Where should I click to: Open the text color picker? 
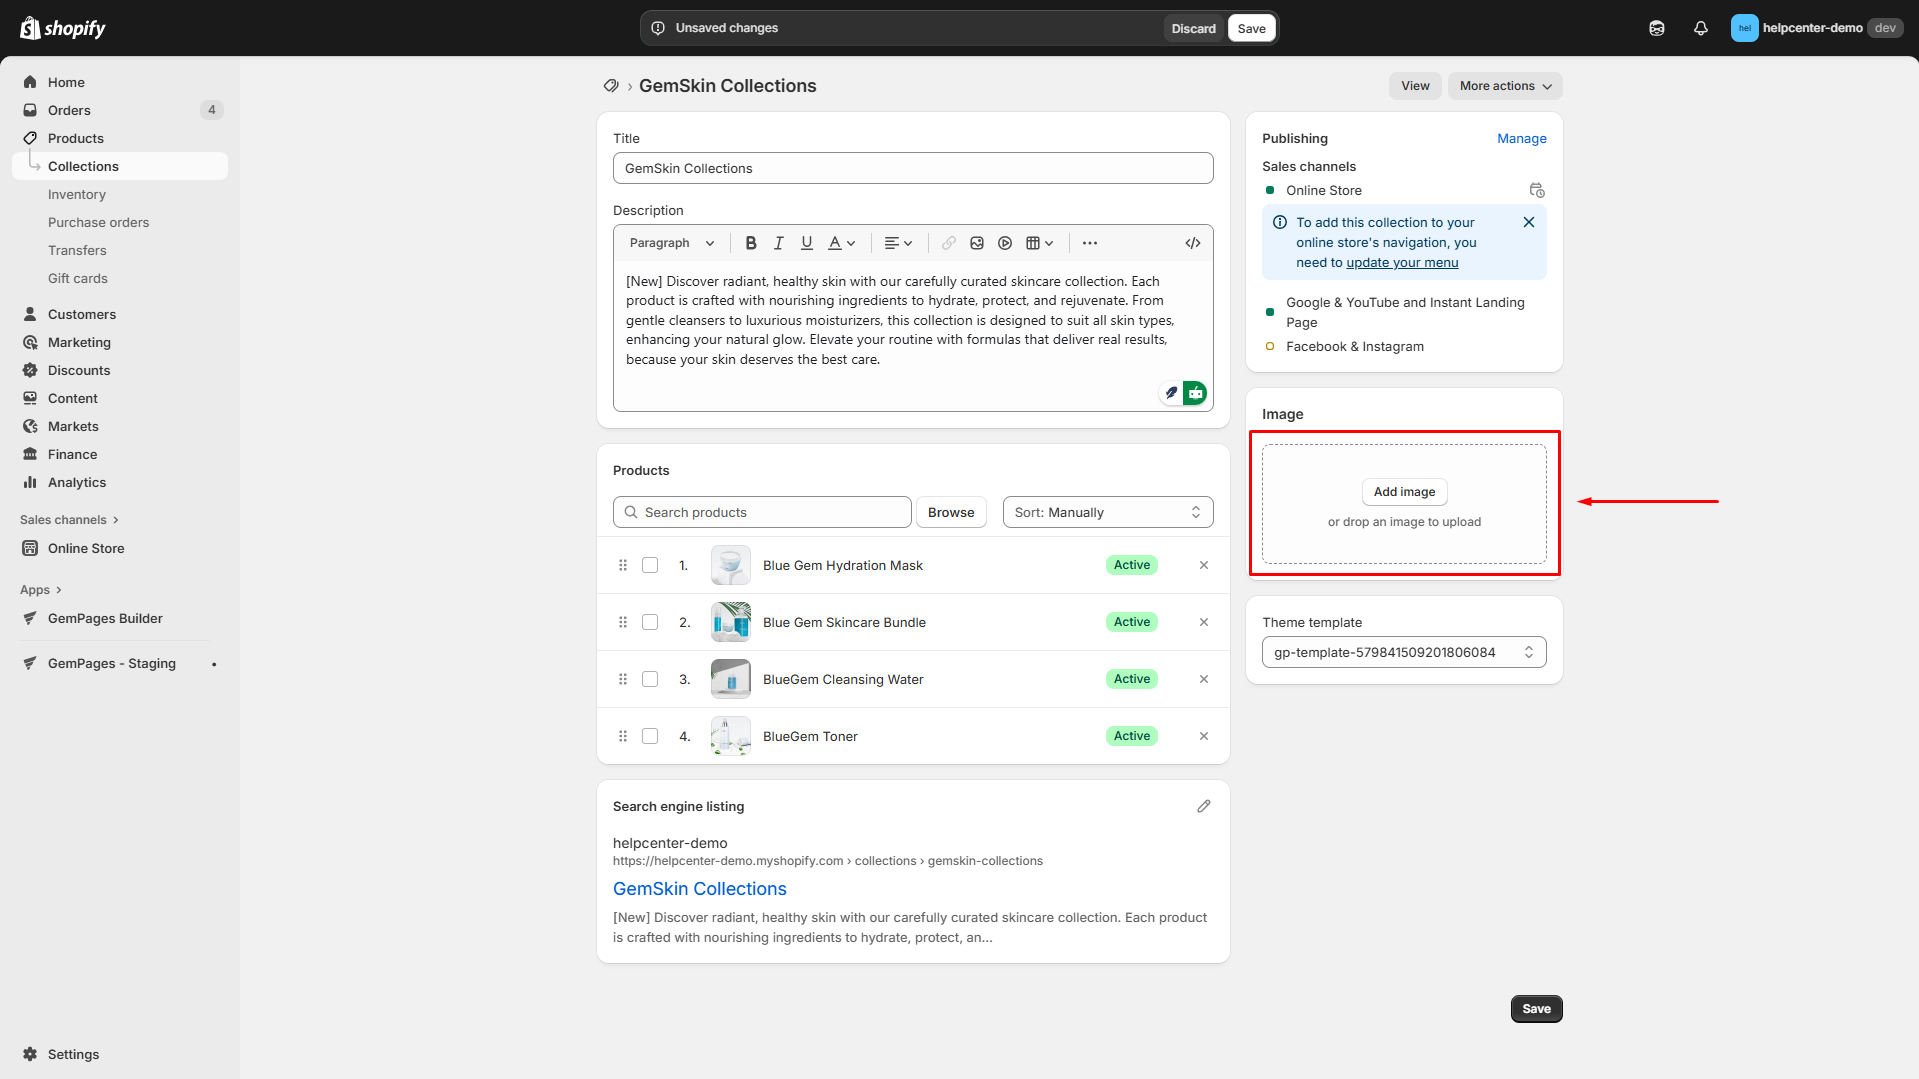pos(842,243)
